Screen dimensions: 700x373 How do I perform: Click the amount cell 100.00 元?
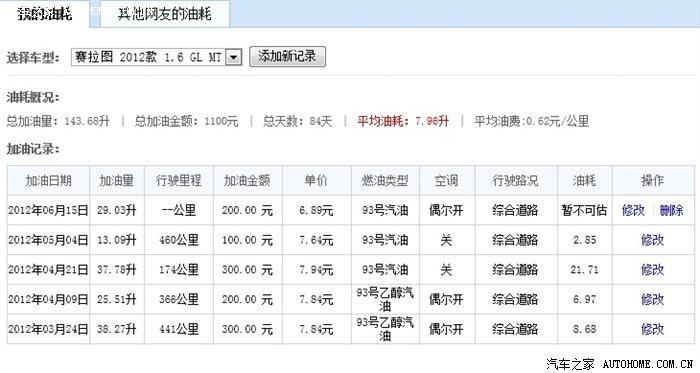coord(247,240)
